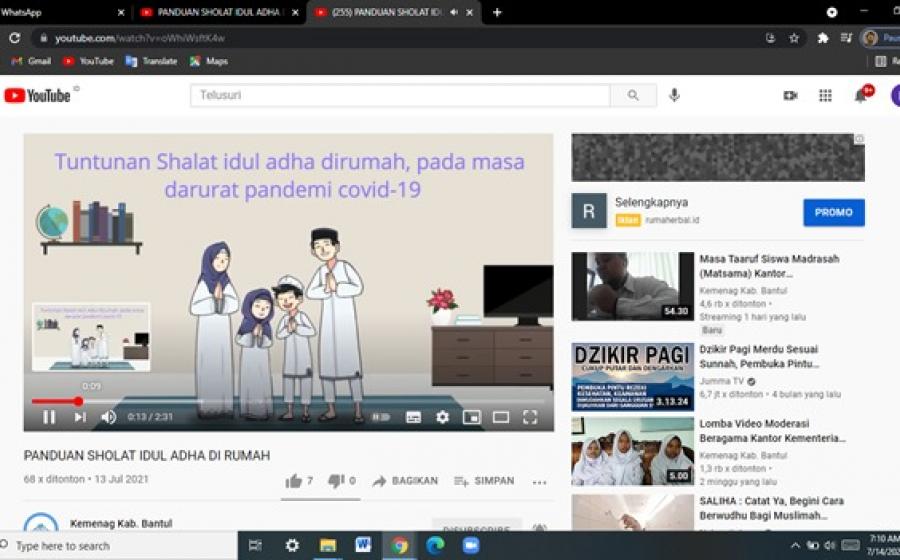Screen dimensions: 900x560
Task: Skip to next video
Action: tap(80, 417)
